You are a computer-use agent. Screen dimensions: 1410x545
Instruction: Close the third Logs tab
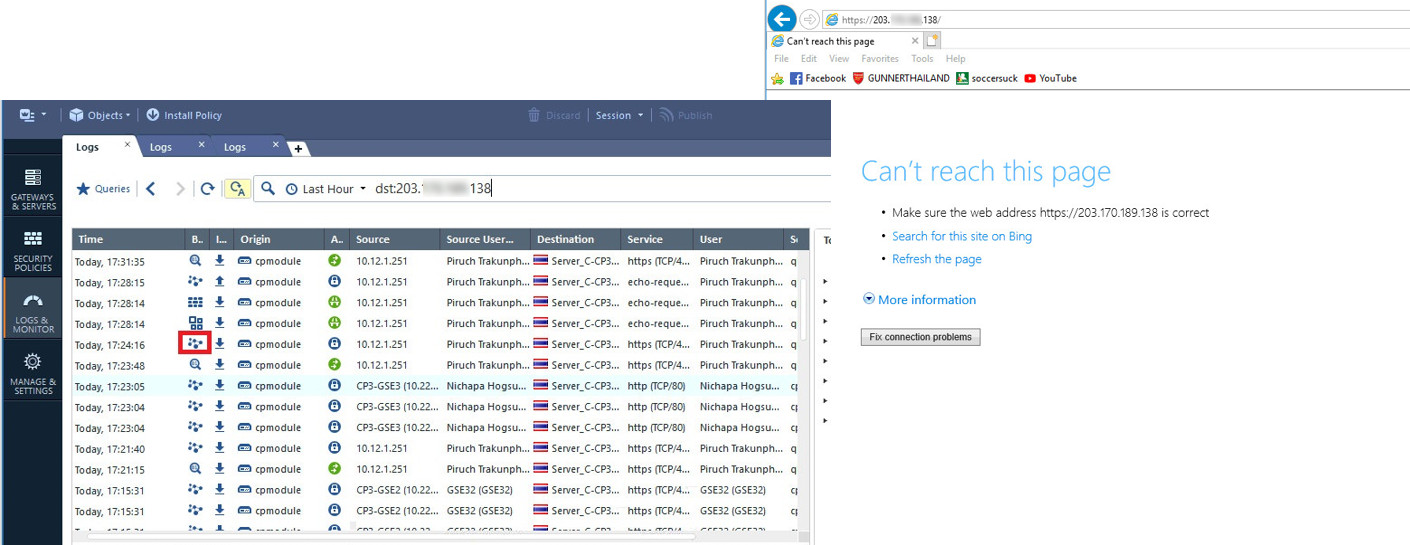[276, 145]
